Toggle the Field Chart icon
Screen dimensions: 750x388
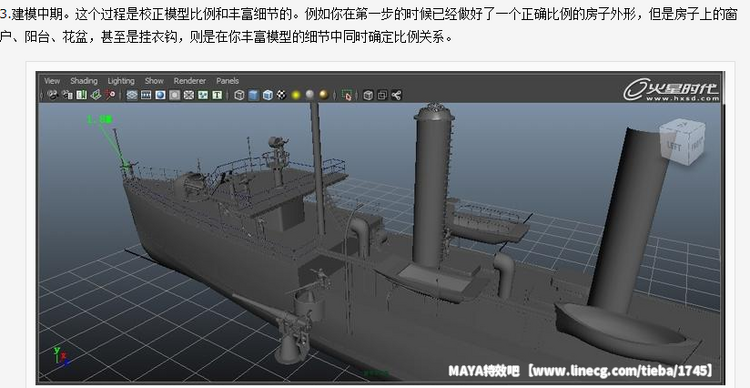click(x=188, y=95)
